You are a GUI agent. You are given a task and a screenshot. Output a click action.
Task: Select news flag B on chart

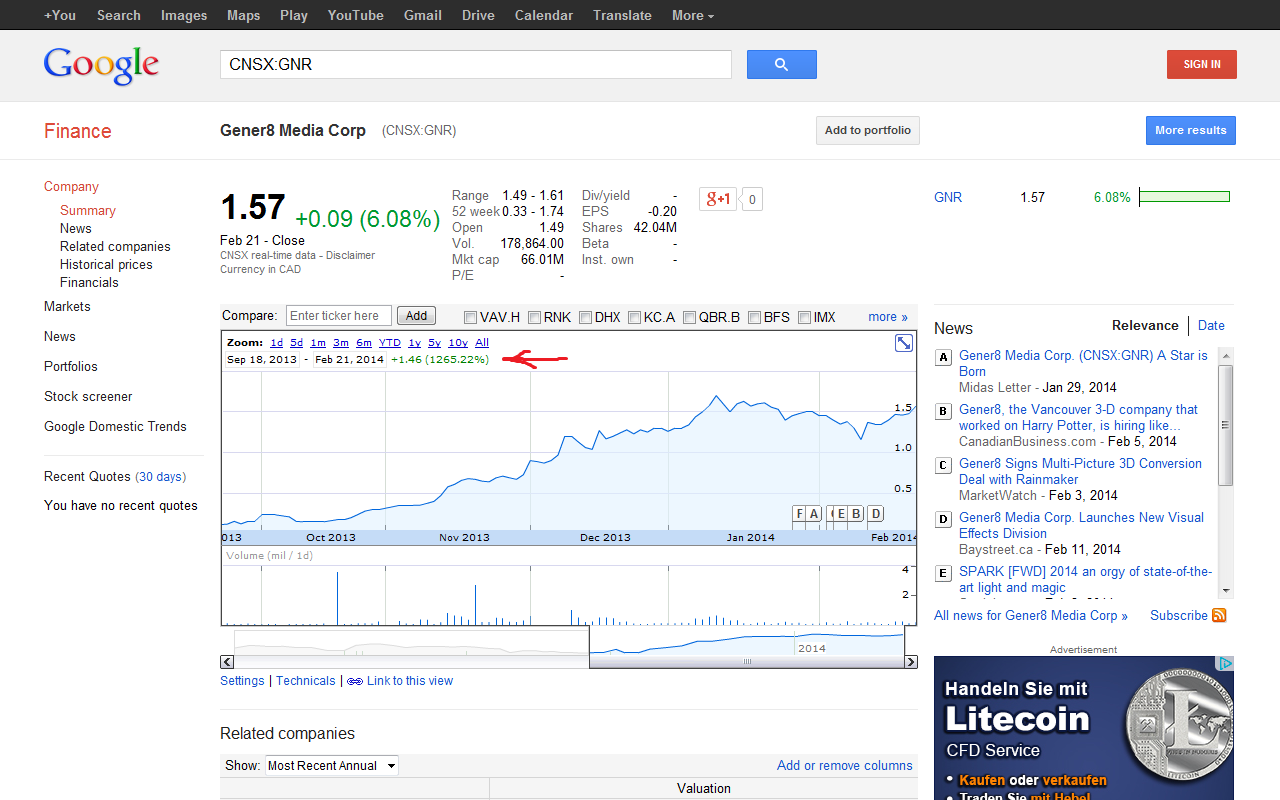pos(856,514)
